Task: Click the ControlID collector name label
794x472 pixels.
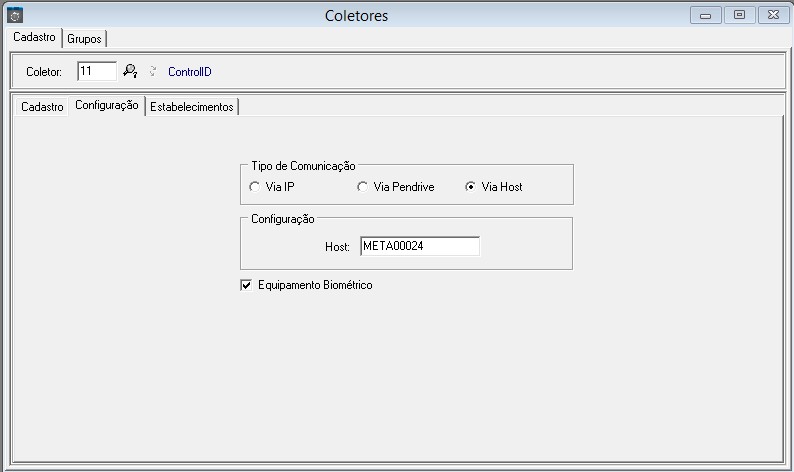Action: [190, 72]
